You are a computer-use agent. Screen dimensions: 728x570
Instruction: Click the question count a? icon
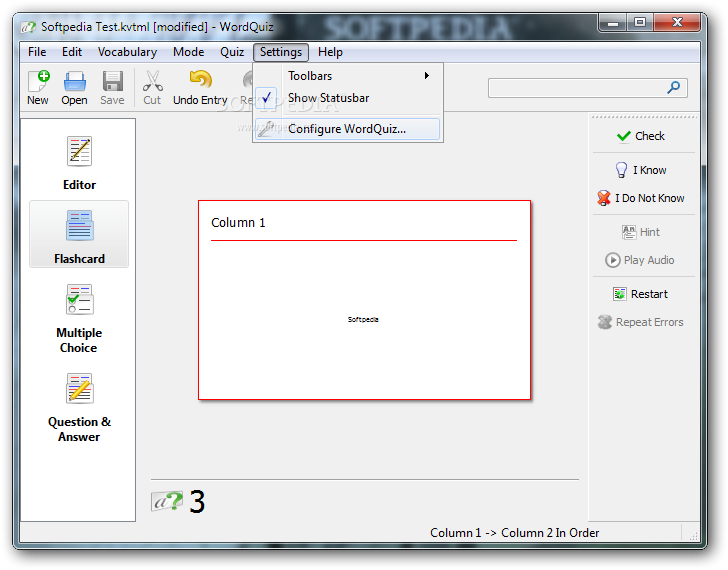[167, 501]
